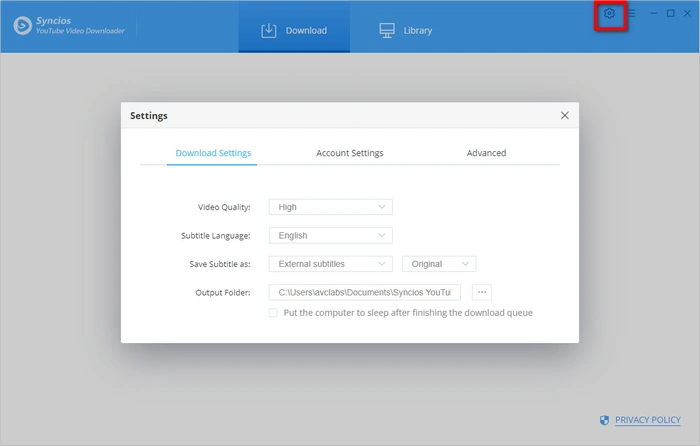Expand the Original subtitle format dropdown

coord(438,264)
